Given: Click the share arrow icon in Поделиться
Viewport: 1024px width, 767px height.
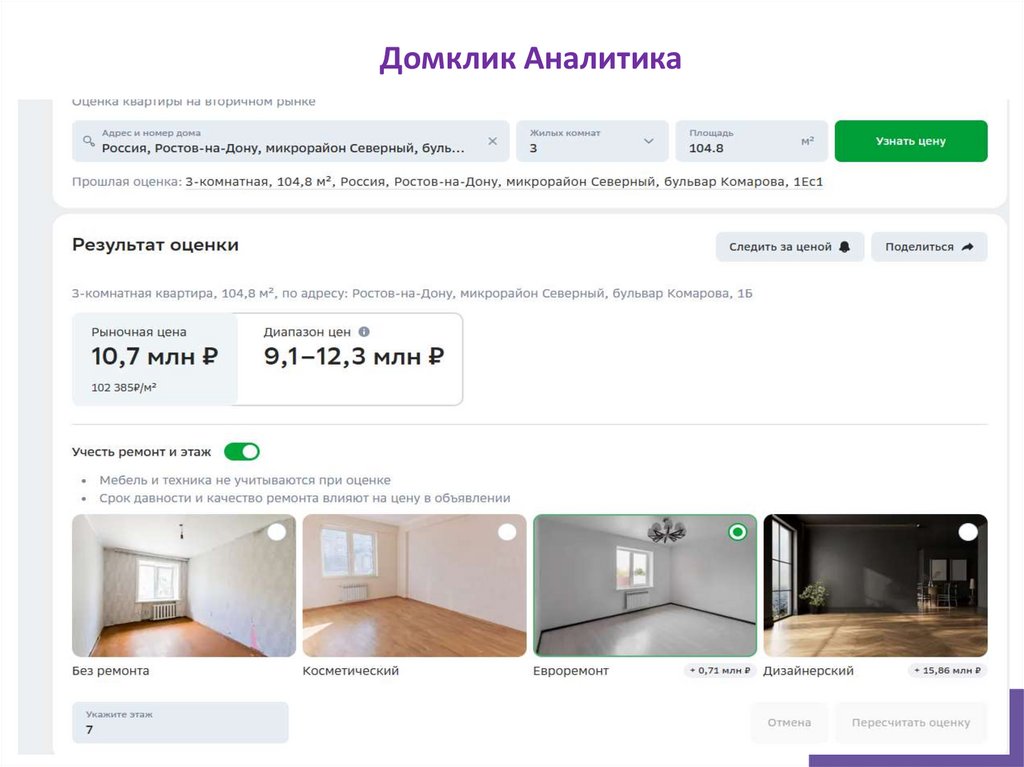Looking at the screenshot, I should point(968,247).
